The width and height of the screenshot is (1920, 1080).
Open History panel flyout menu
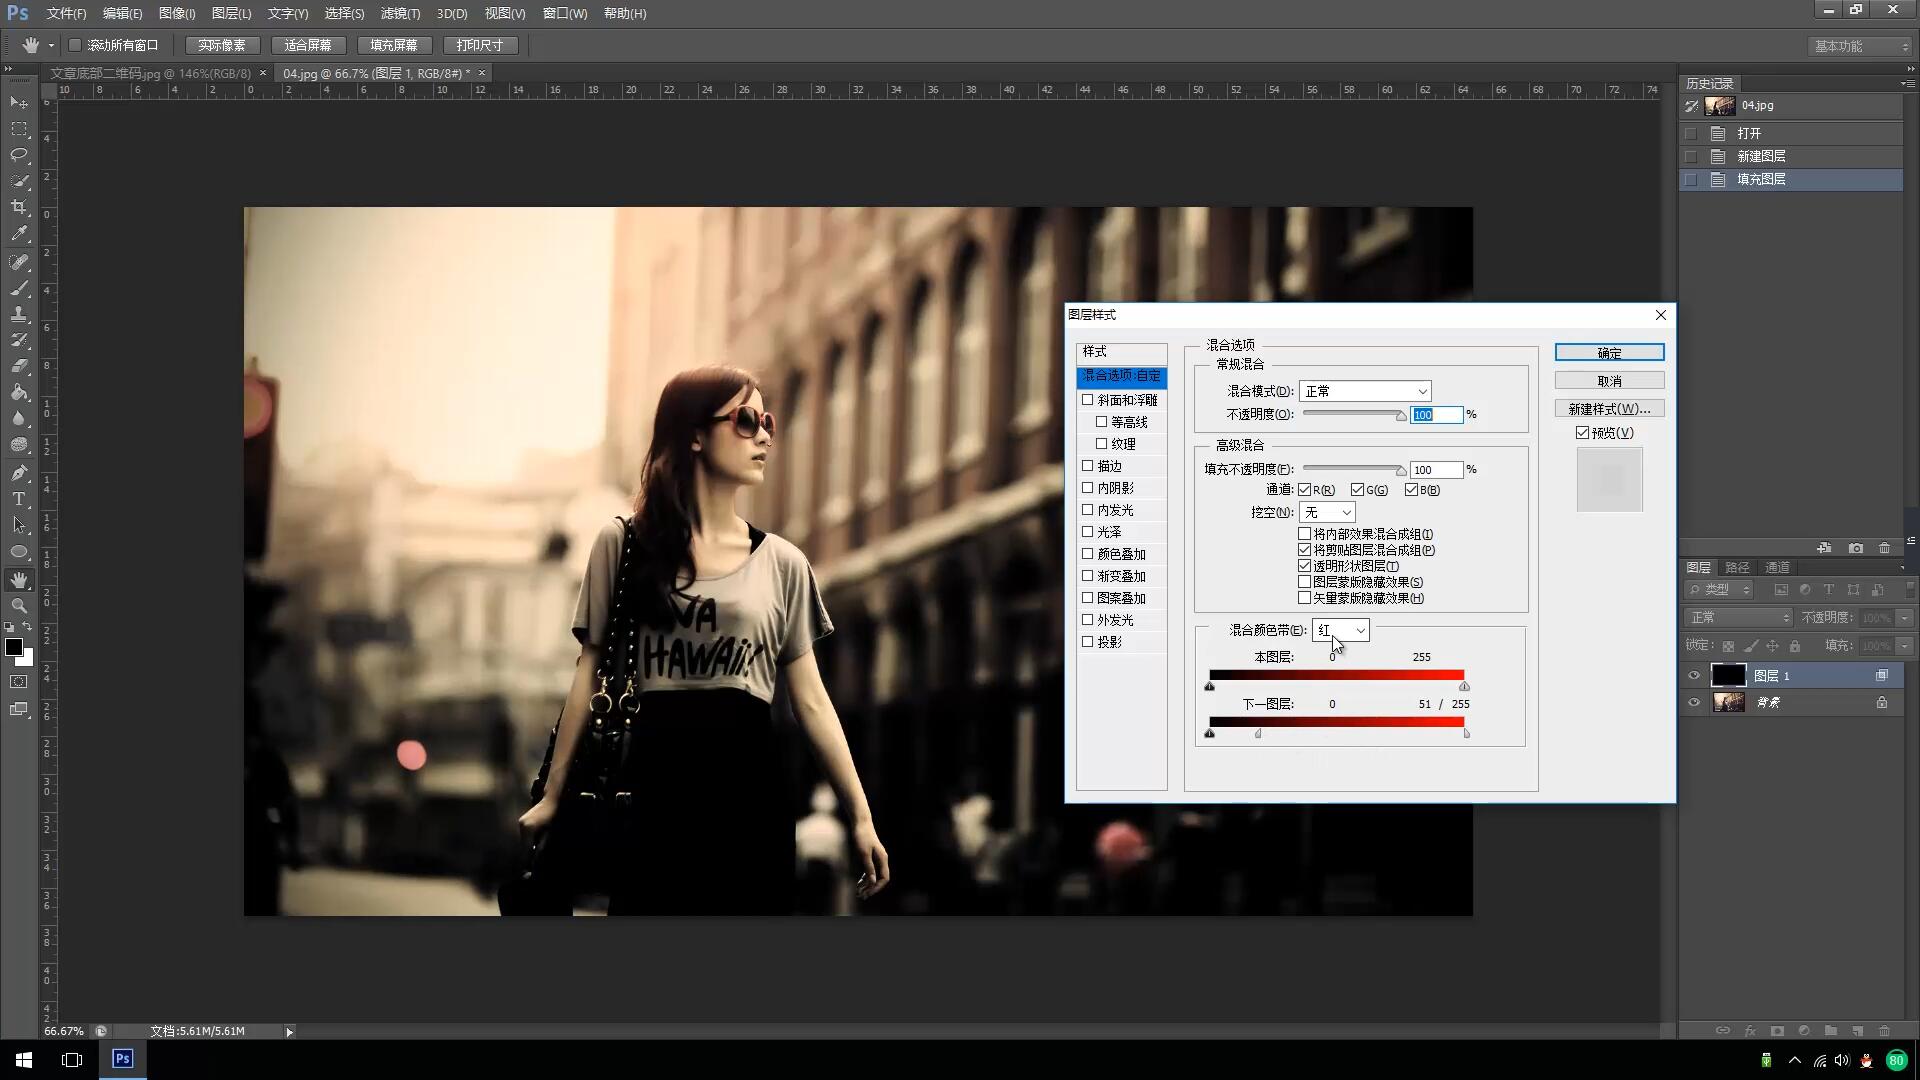(1908, 83)
